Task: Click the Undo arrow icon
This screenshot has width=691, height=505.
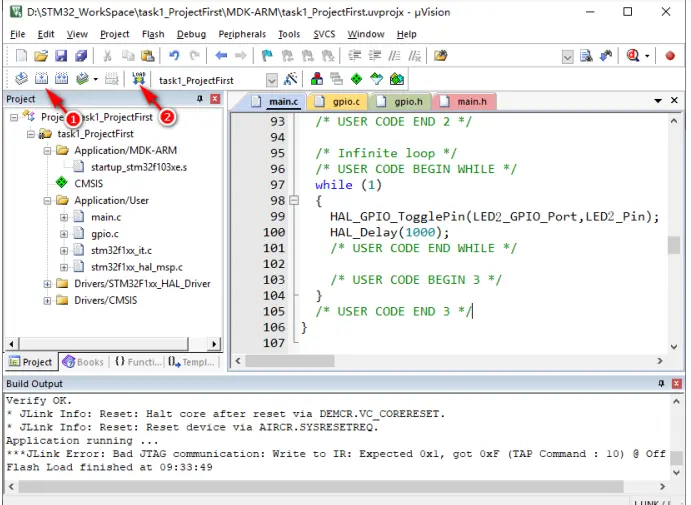Action: [x=174, y=56]
